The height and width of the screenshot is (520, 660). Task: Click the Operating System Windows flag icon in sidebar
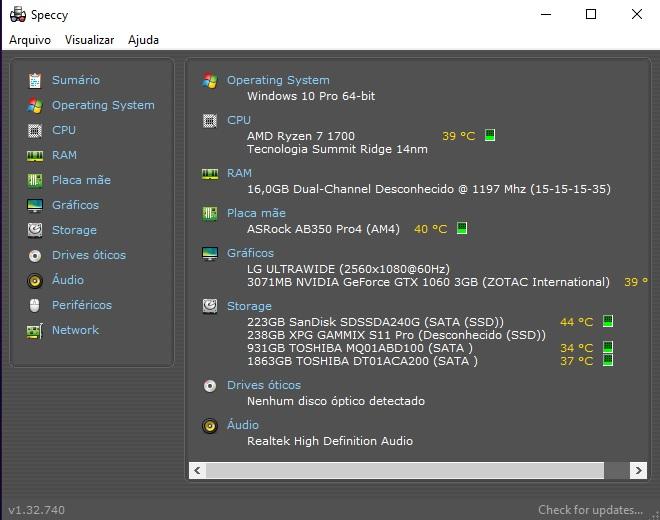35,106
